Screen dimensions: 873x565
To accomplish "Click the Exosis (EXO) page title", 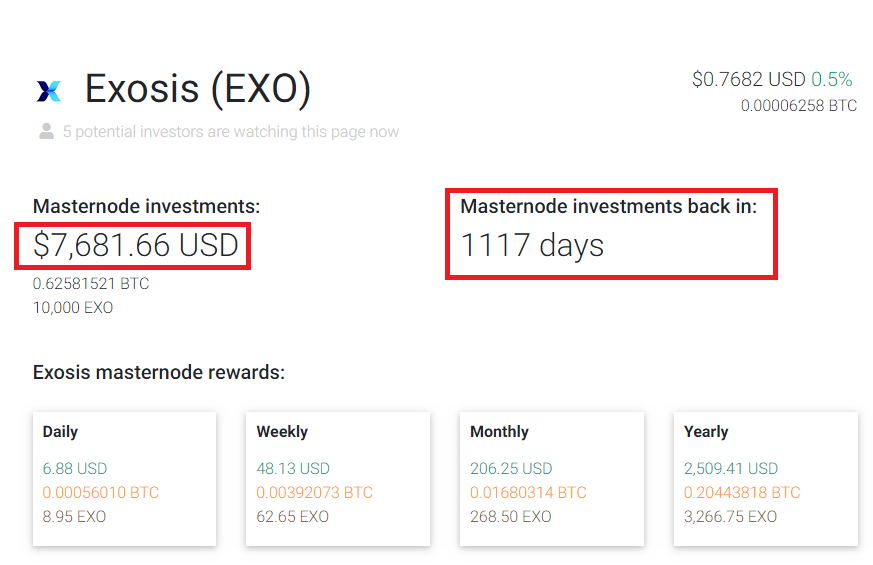I will (x=198, y=90).
